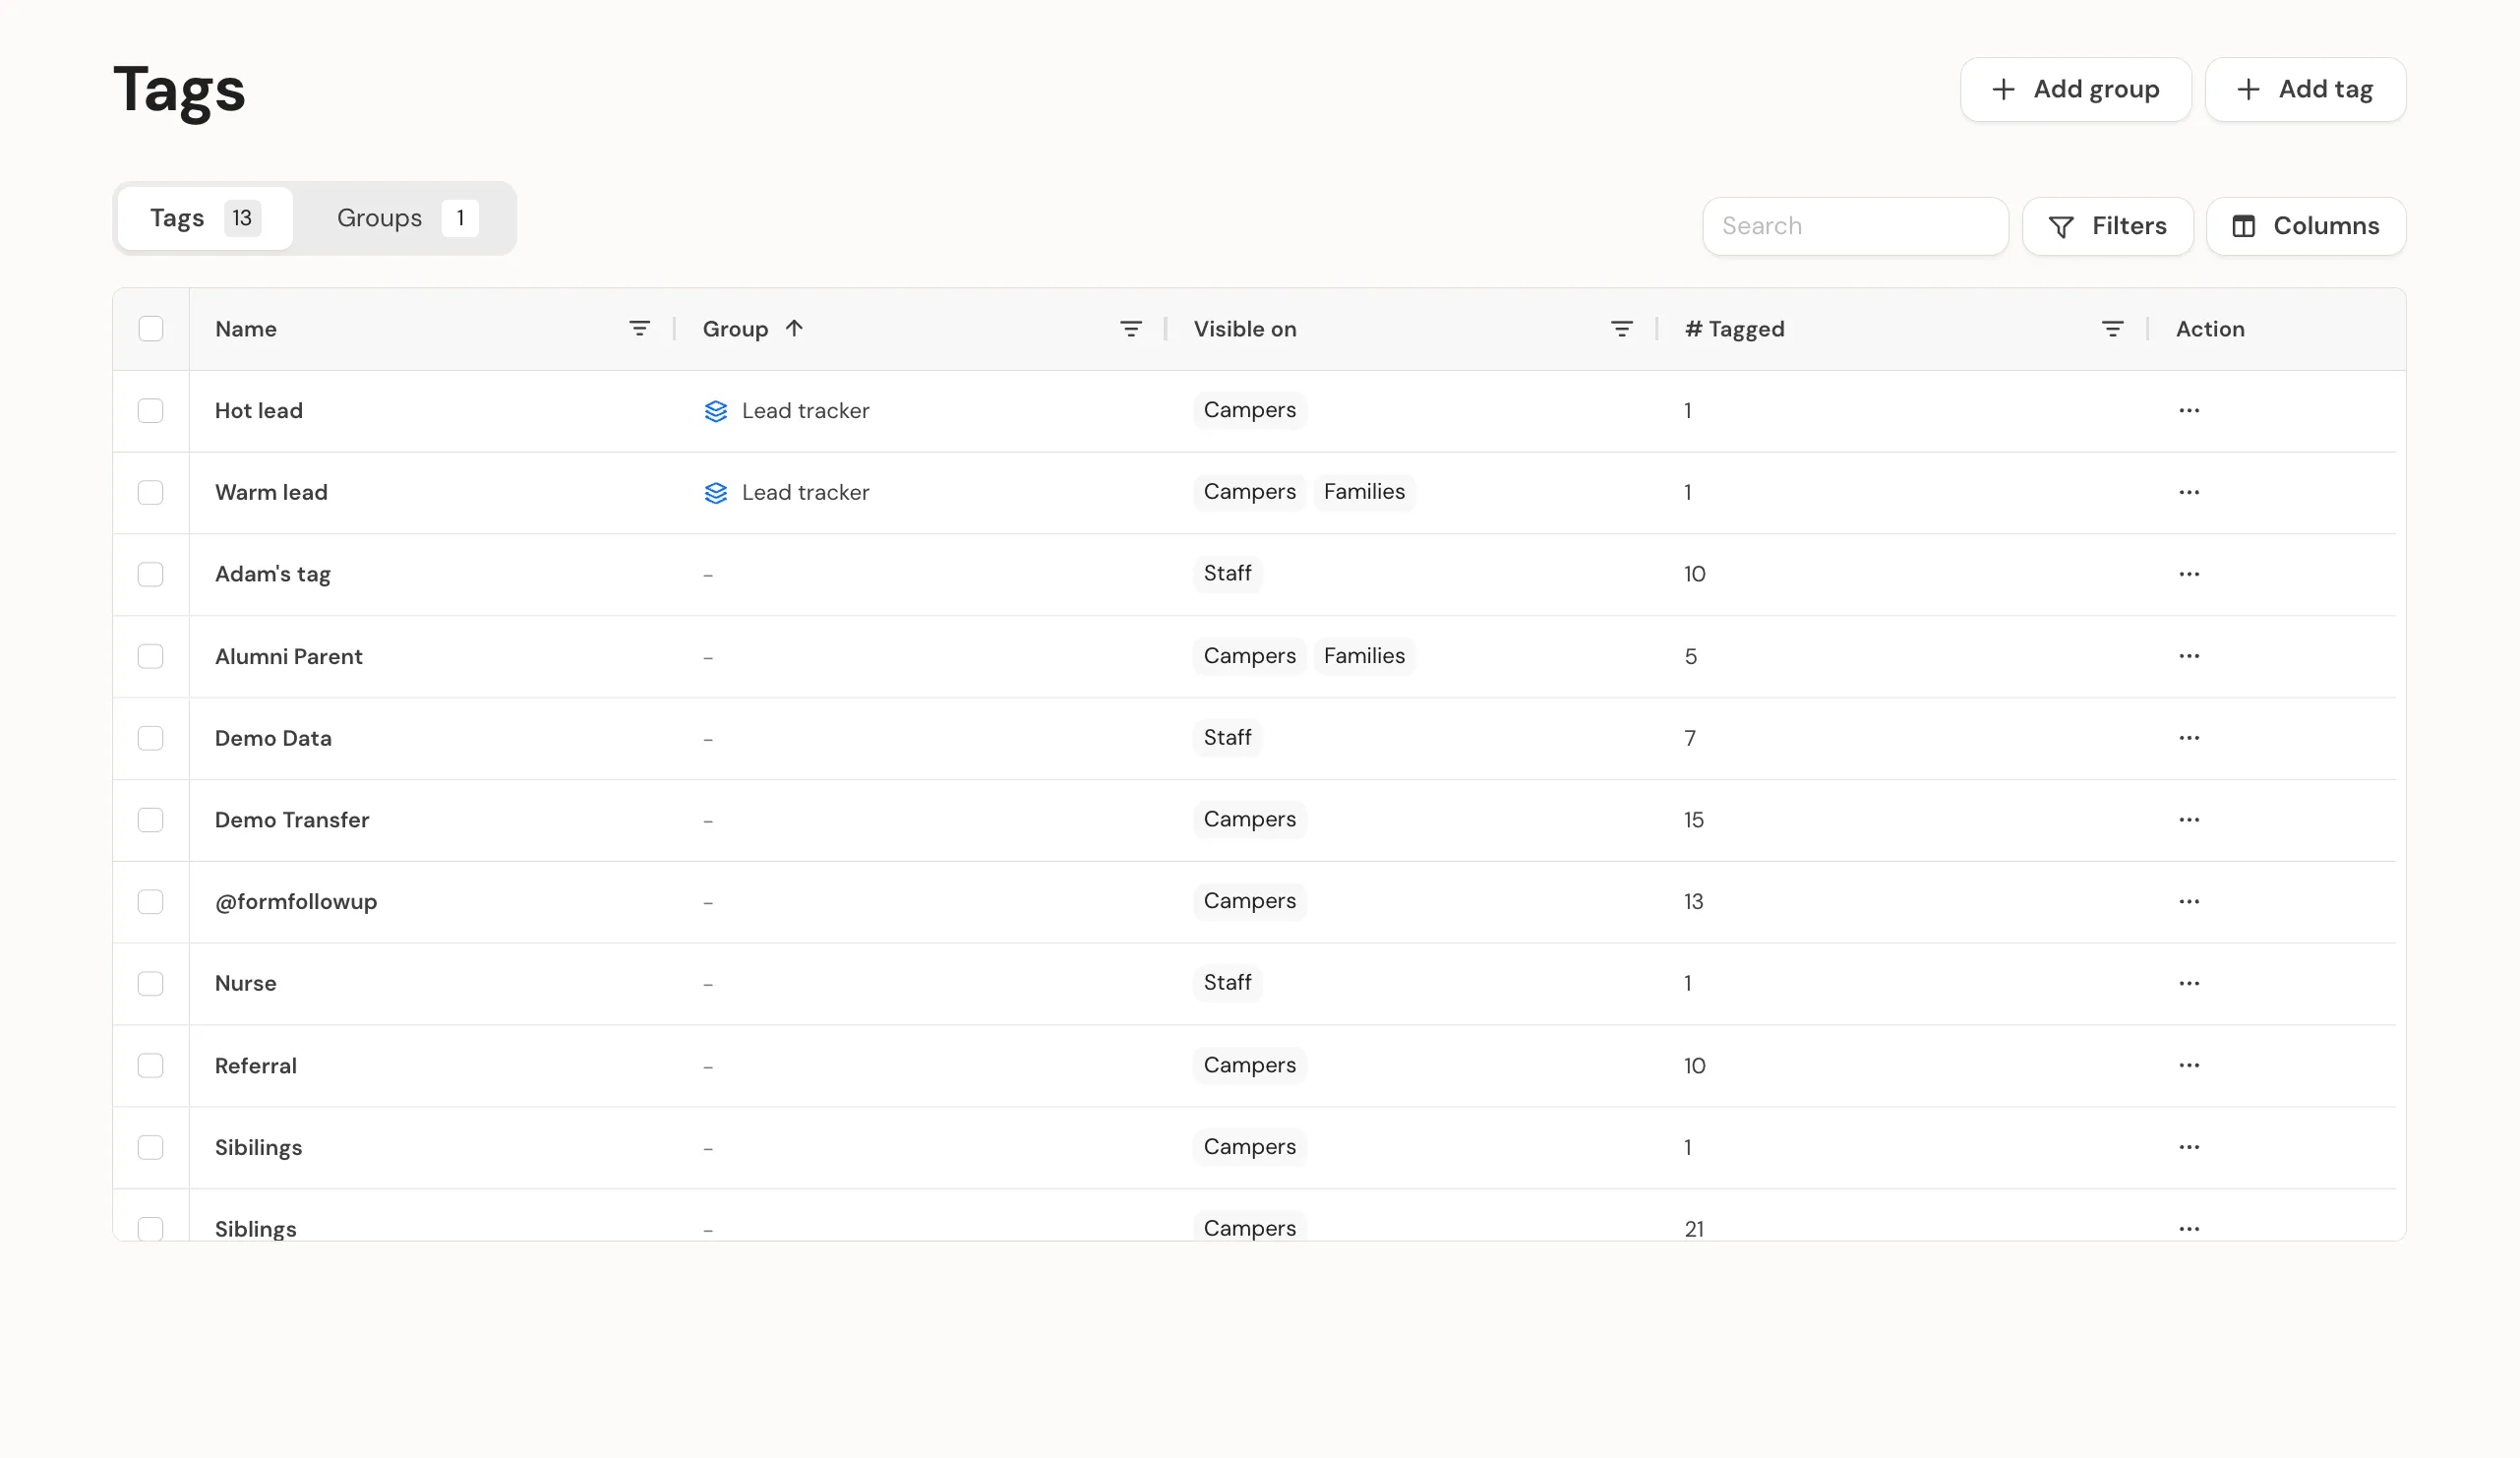
Task: Open the Columns chooser
Action: [2305, 227]
